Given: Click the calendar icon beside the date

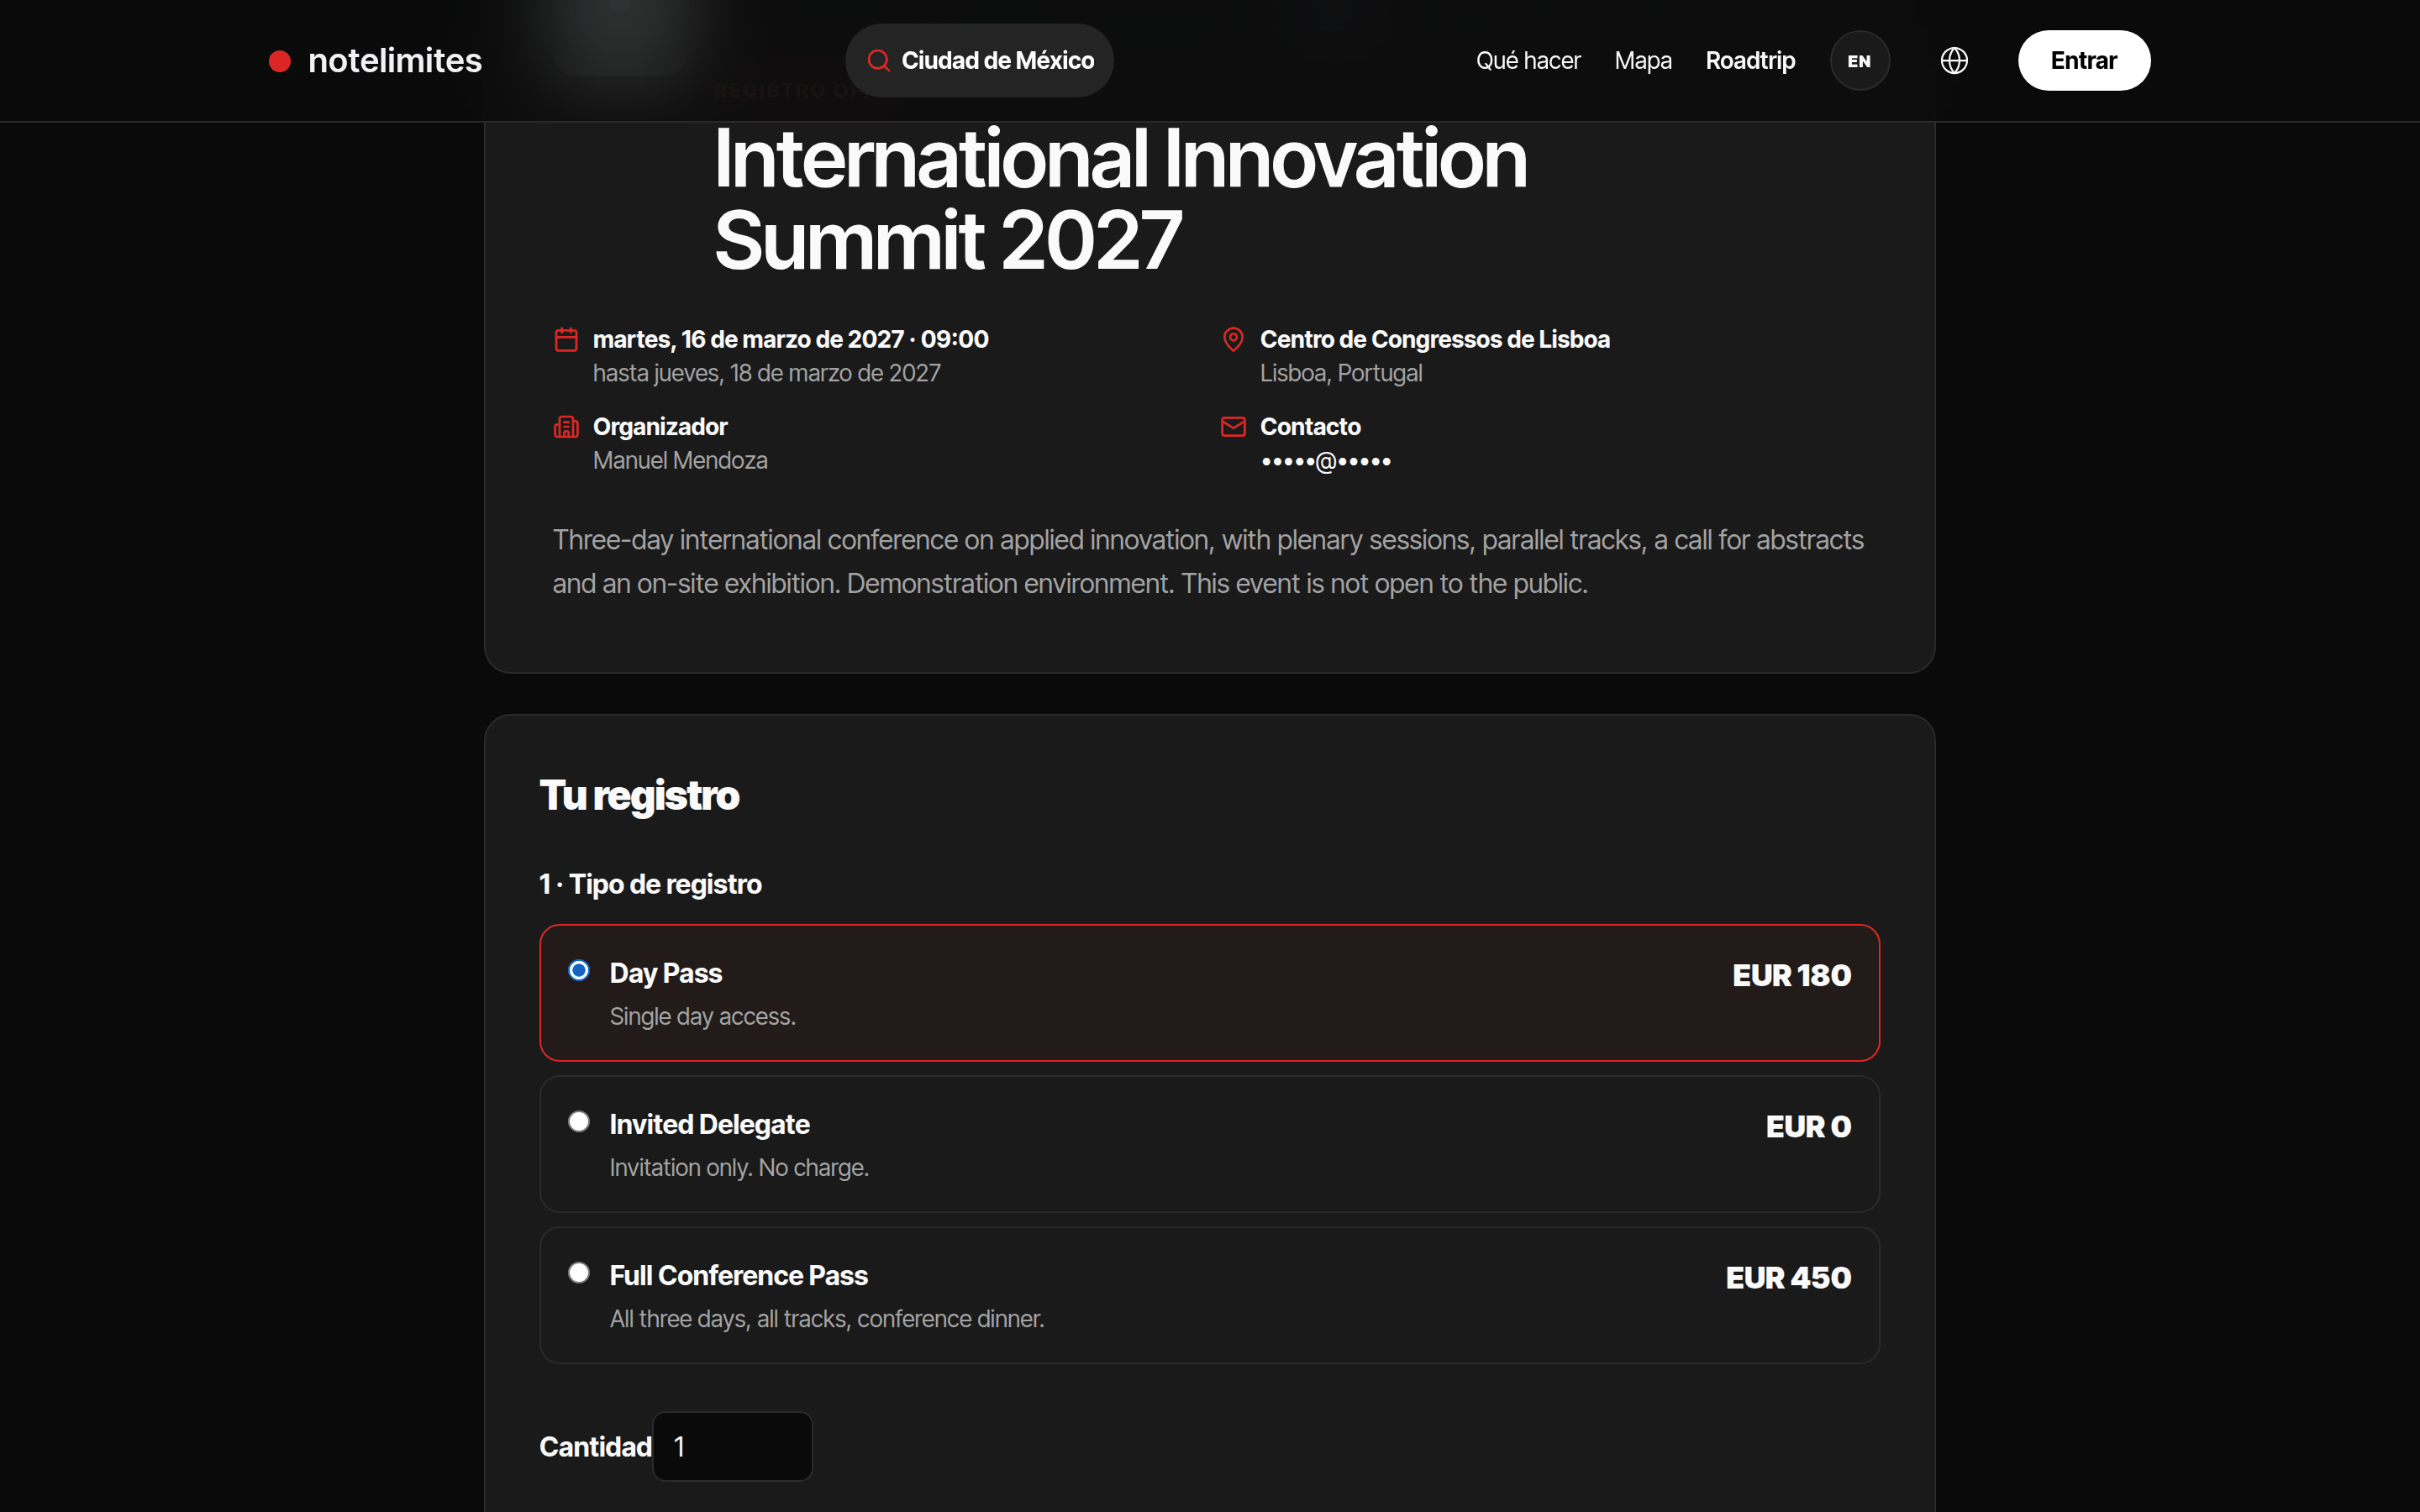Looking at the screenshot, I should (x=566, y=339).
